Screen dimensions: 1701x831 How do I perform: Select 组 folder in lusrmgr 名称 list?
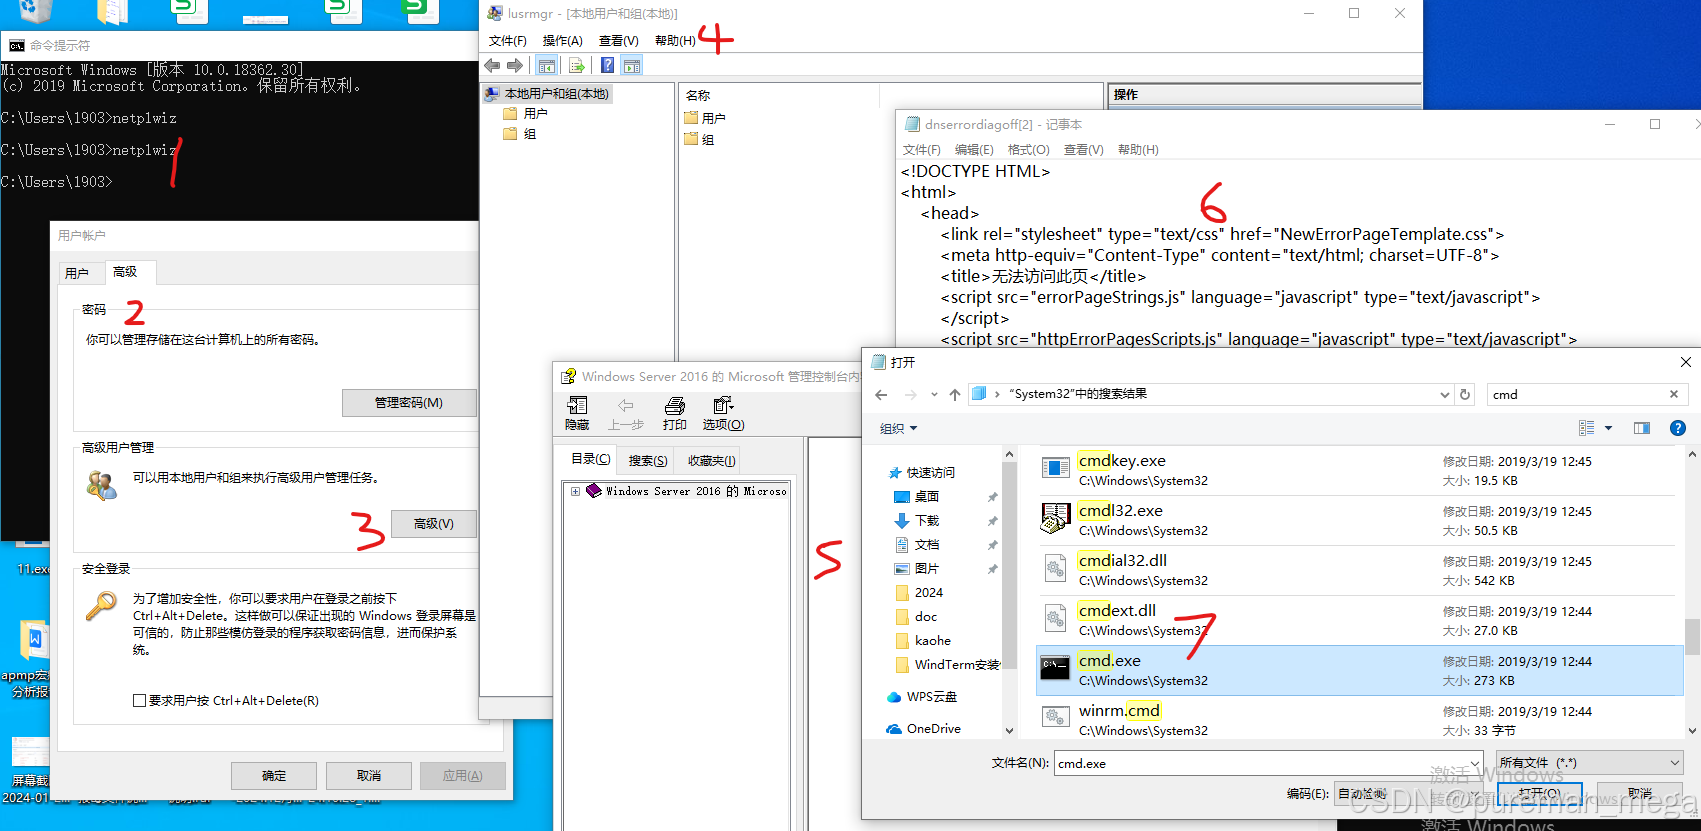click(x=699, y=140)
